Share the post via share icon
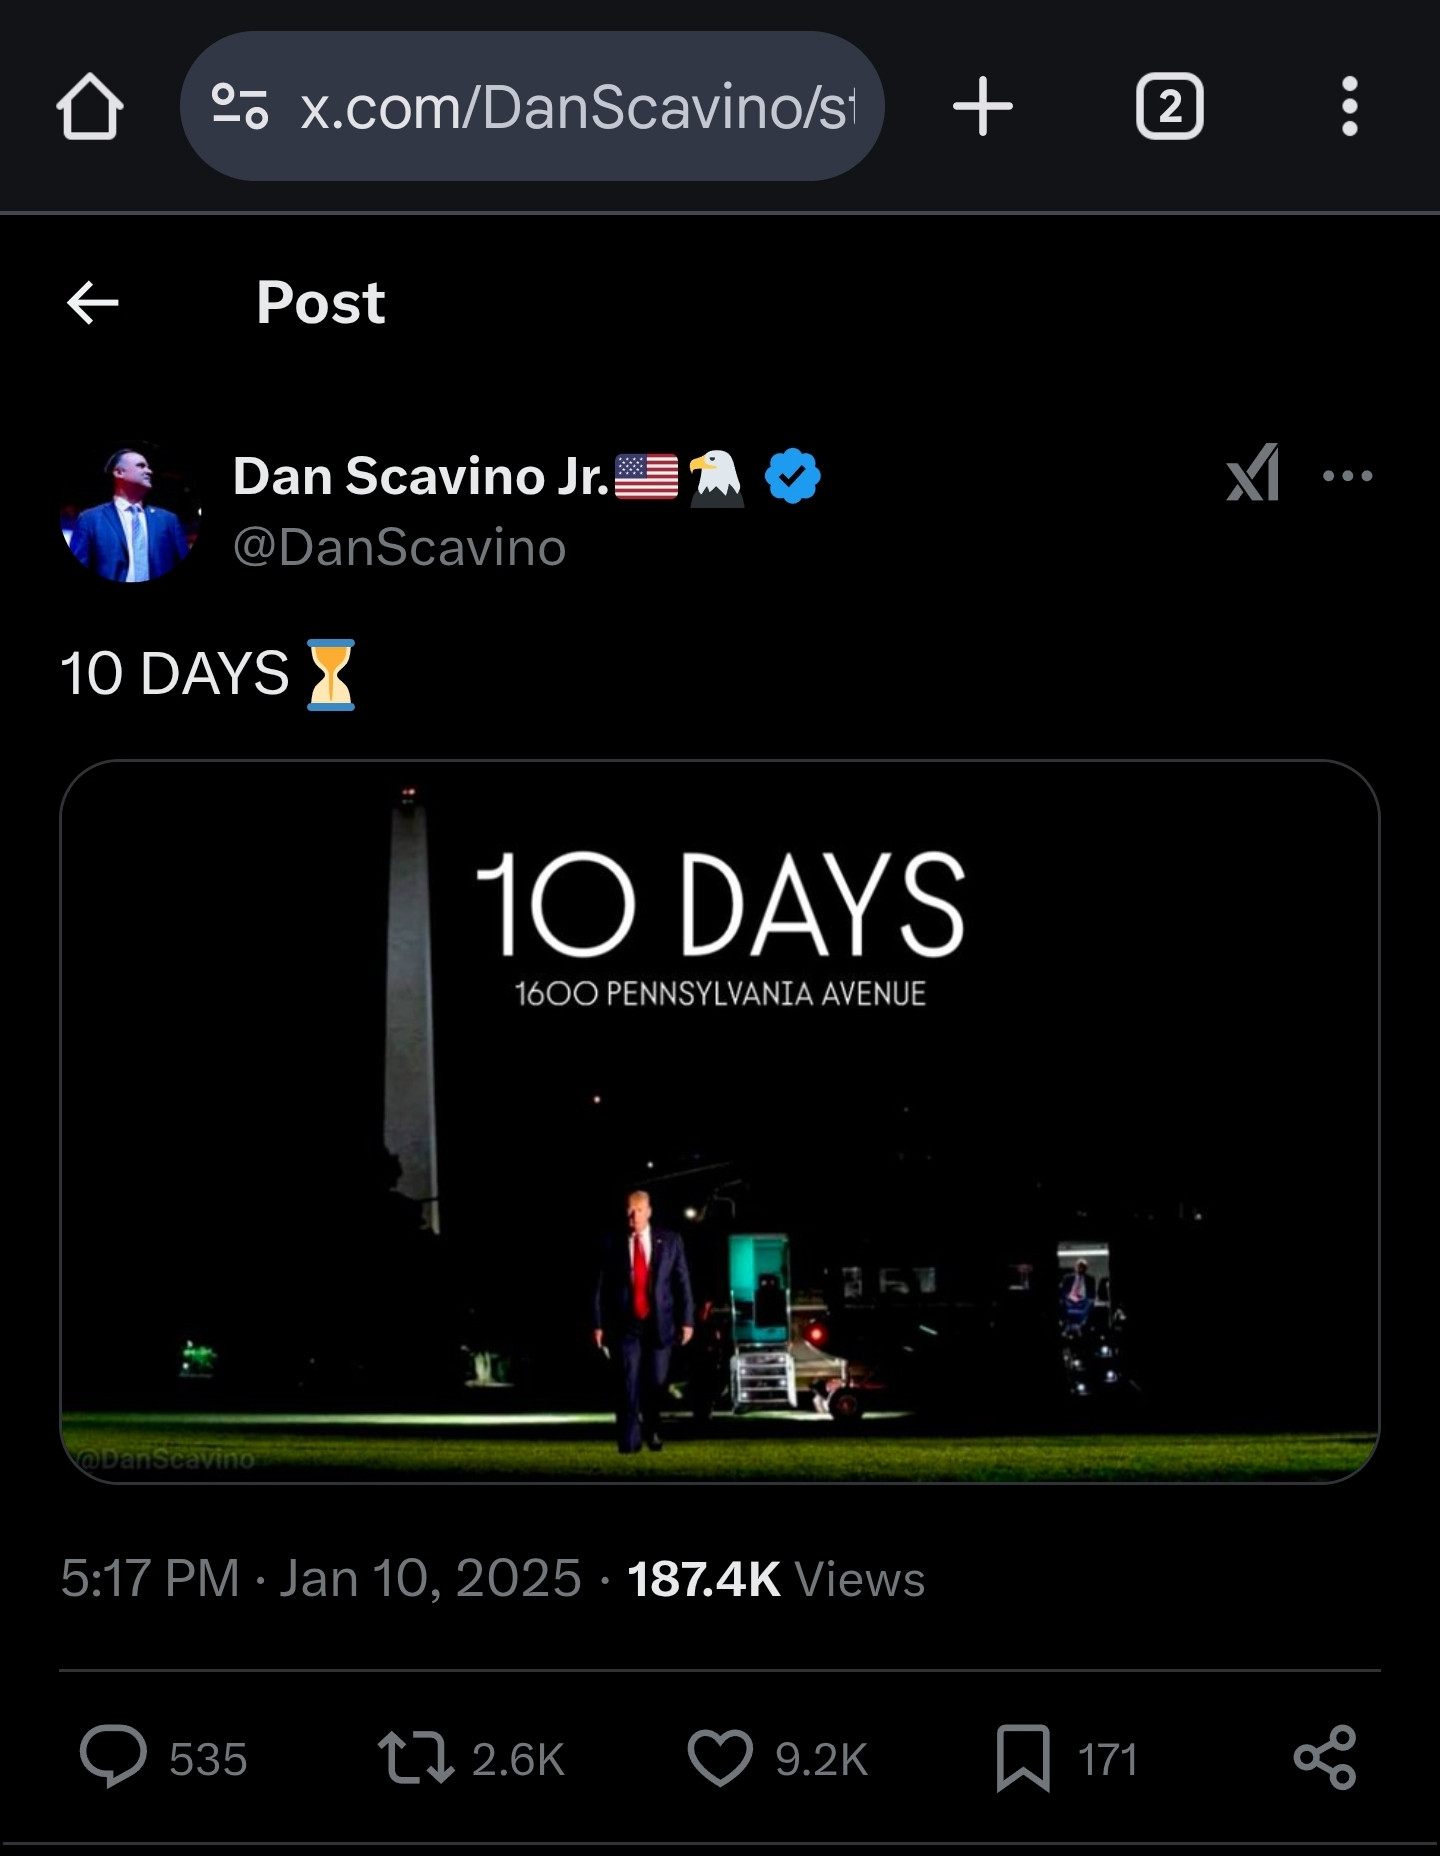This screenshot has width=1440, height=1856. pyautogui.click(x=1324, y=1758)
